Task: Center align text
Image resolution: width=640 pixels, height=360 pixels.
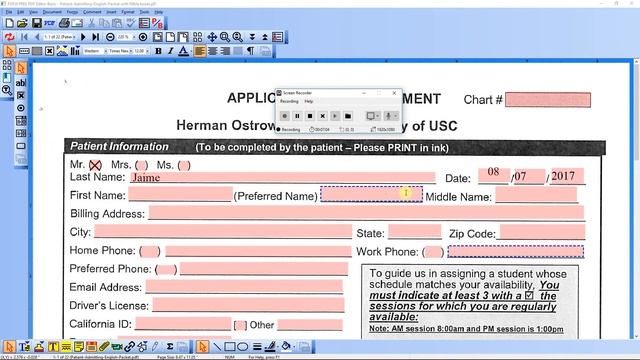Action: pyautogui.click(x=212, y=51)
